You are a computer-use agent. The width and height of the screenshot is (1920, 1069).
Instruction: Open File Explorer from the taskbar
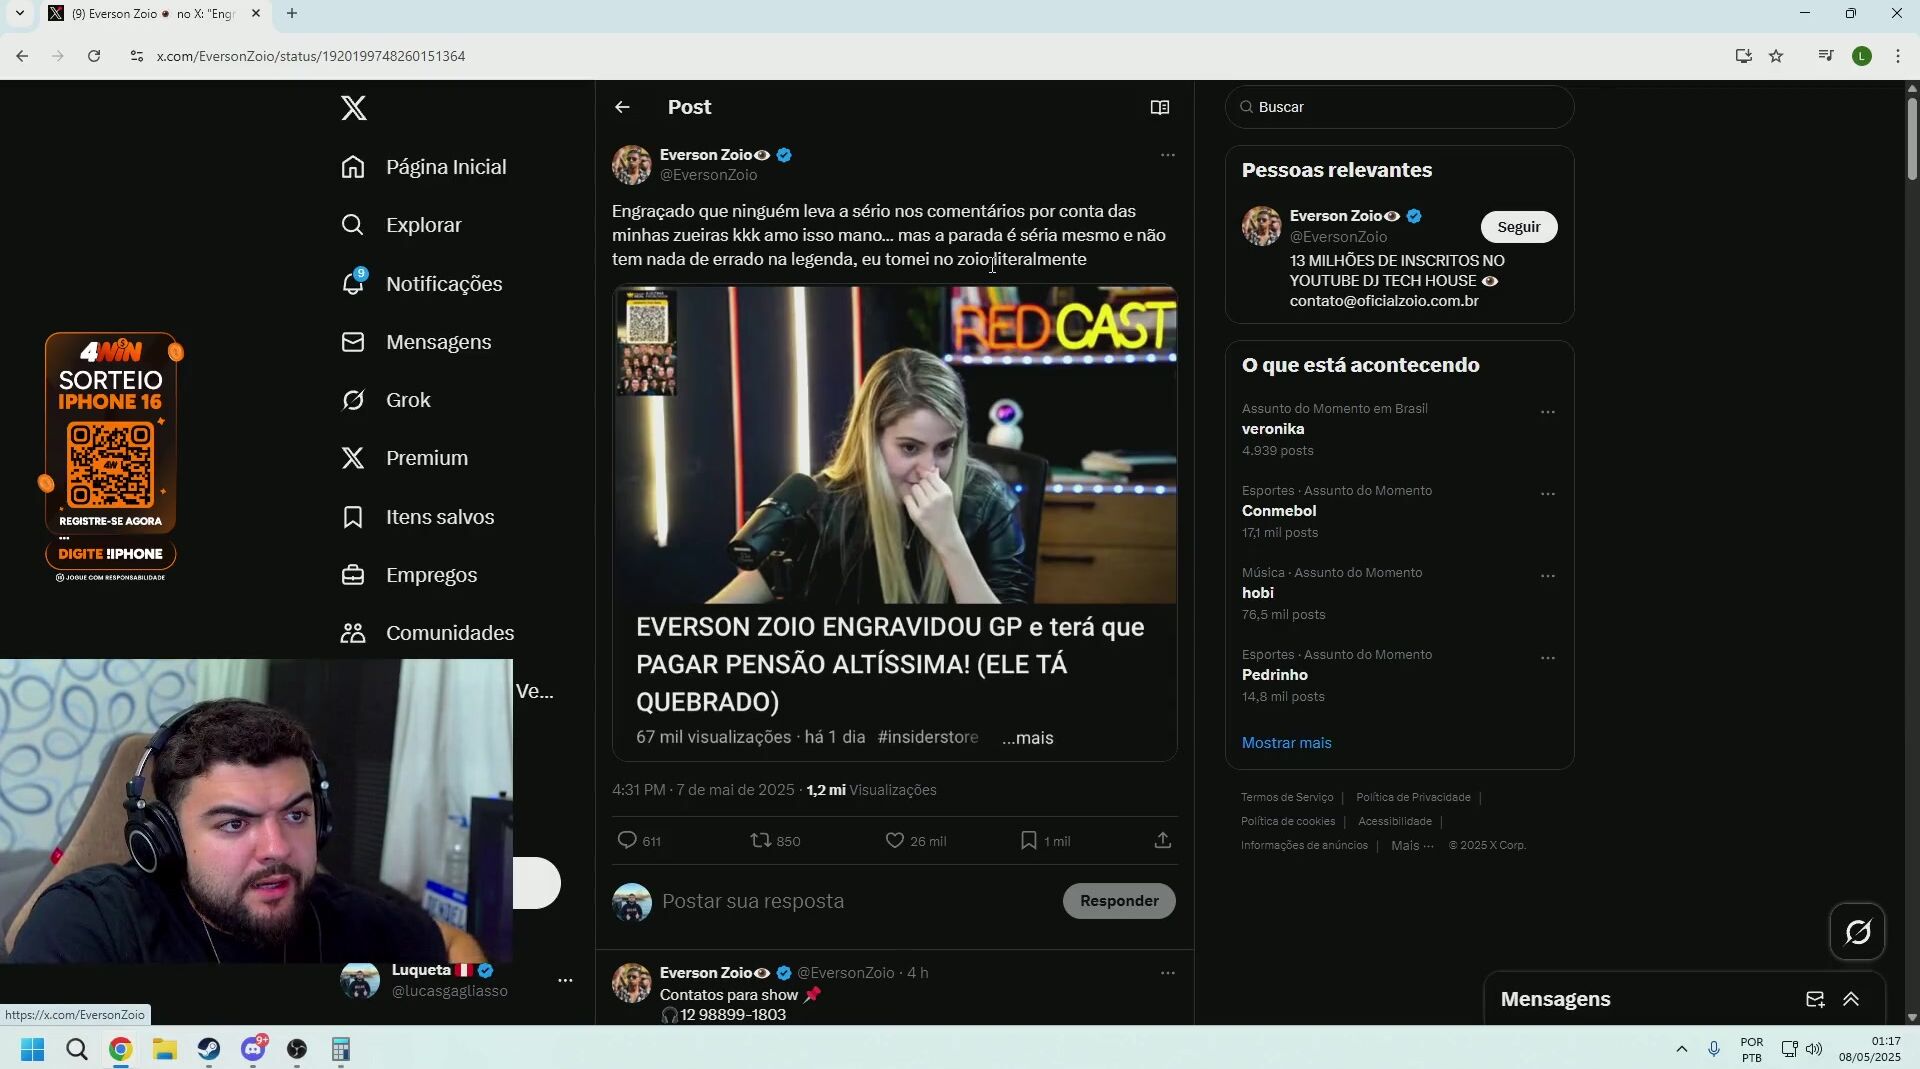[x=164, y=1049]
